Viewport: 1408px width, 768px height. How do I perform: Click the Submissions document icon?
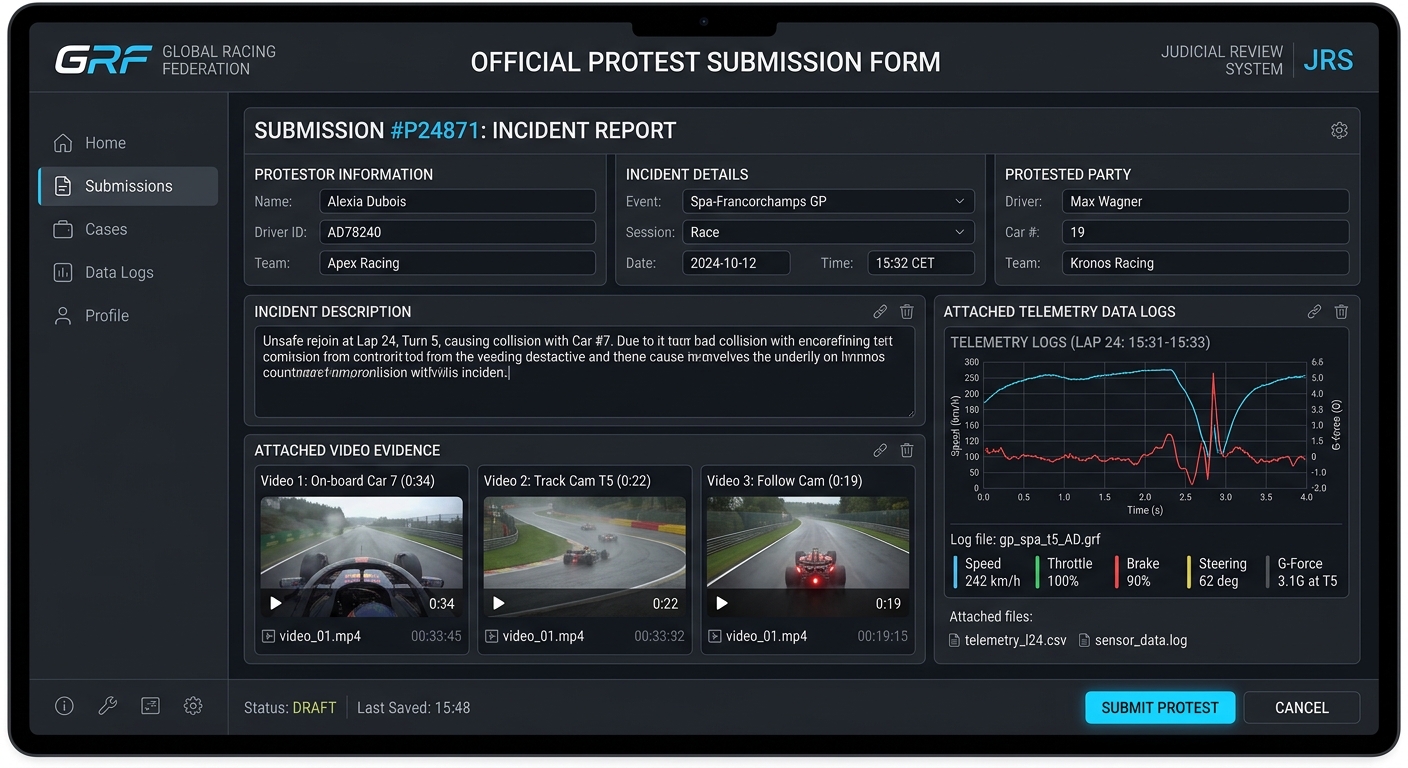coord(63,186)
